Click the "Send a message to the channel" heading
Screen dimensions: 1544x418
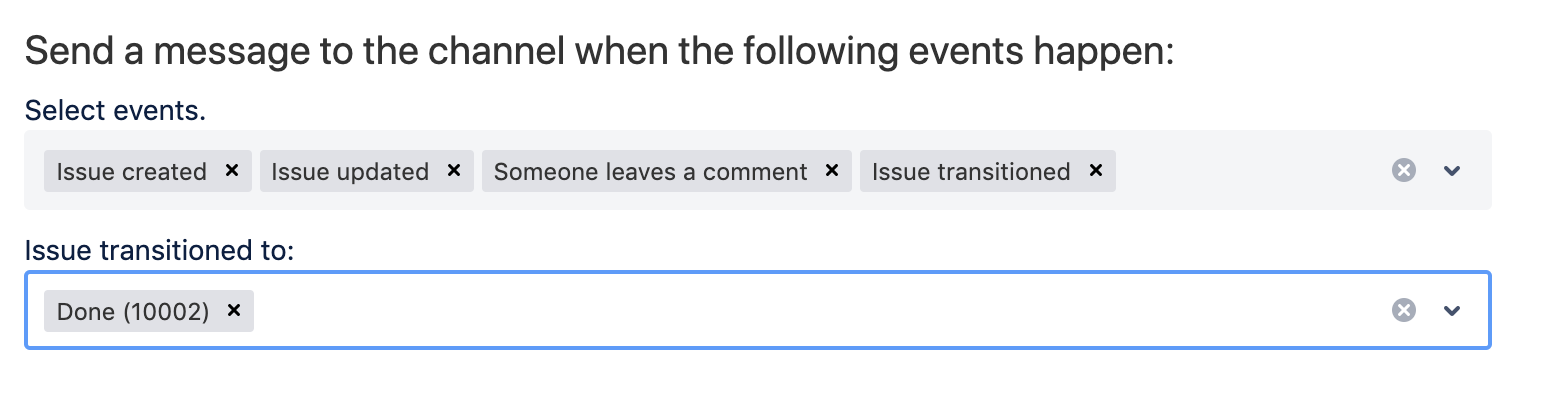point(598,50)
